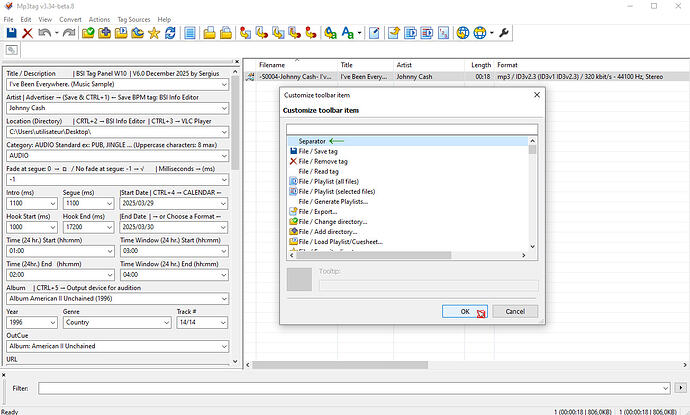
Task: Expand the Title / Description dropdown
Action: click(x=224, y=84)
